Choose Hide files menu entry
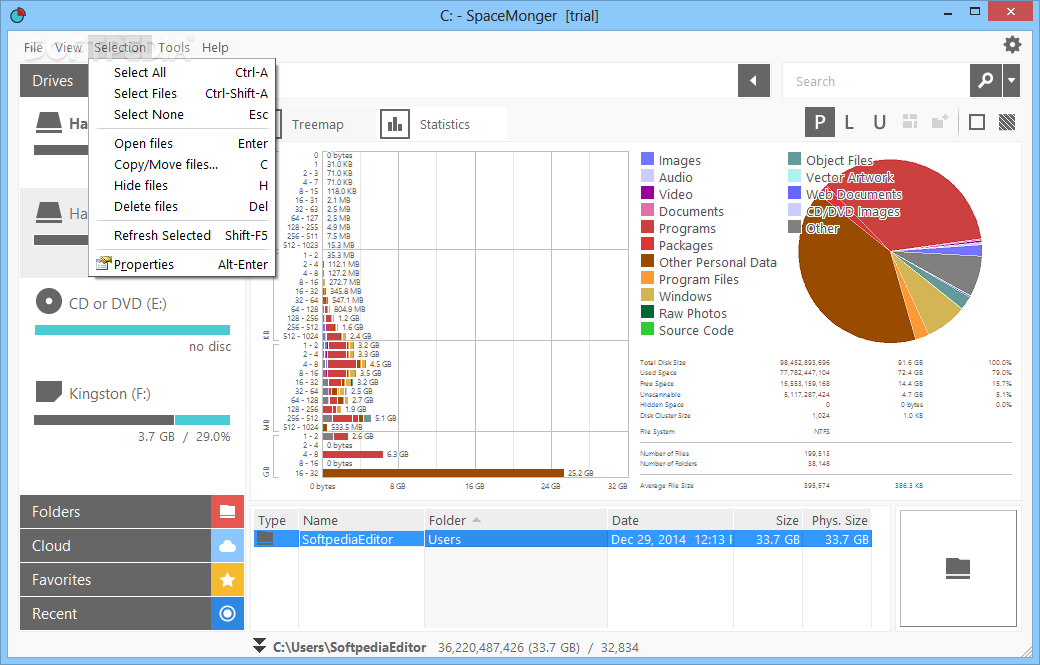 point(182,186)
